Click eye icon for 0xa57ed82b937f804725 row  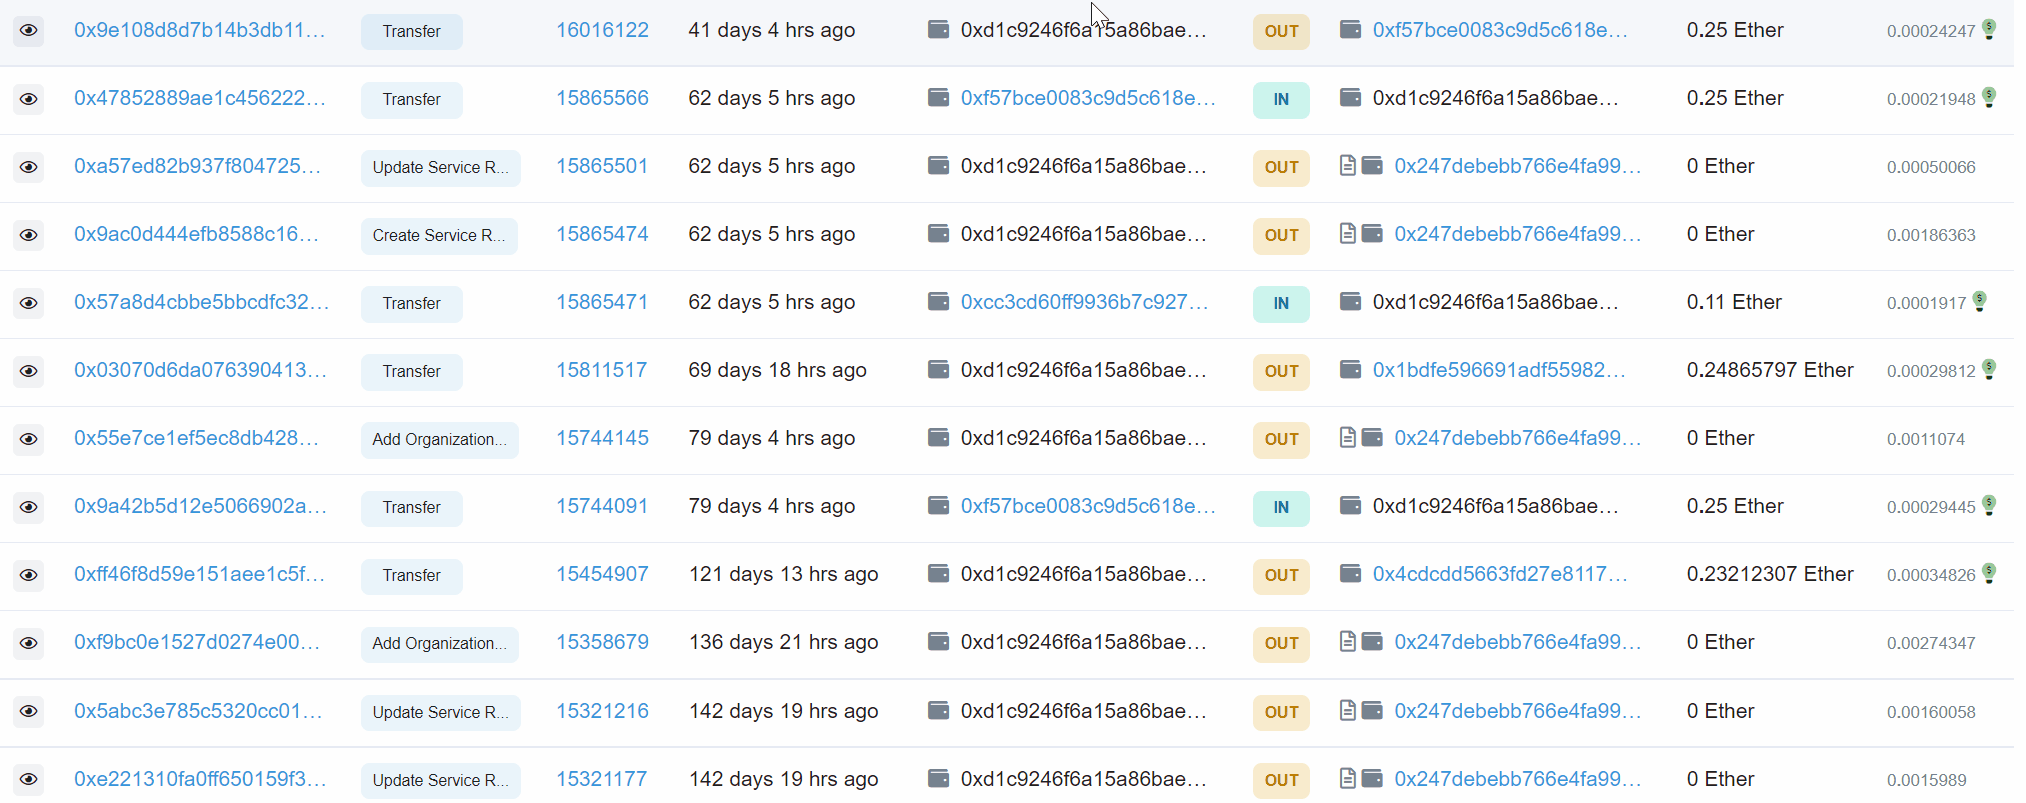pyautogui.click(x=29, y=167)
